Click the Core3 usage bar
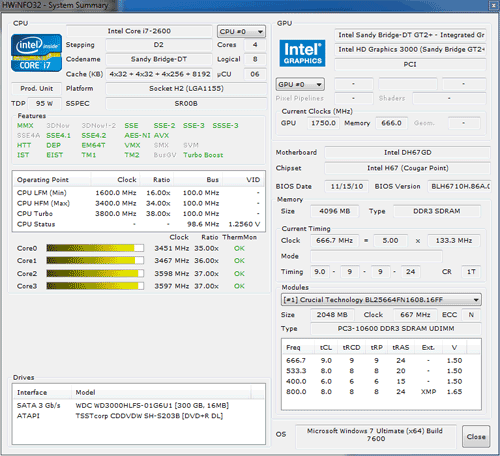The width and height of the screenshot is (500, 456). 95,286
